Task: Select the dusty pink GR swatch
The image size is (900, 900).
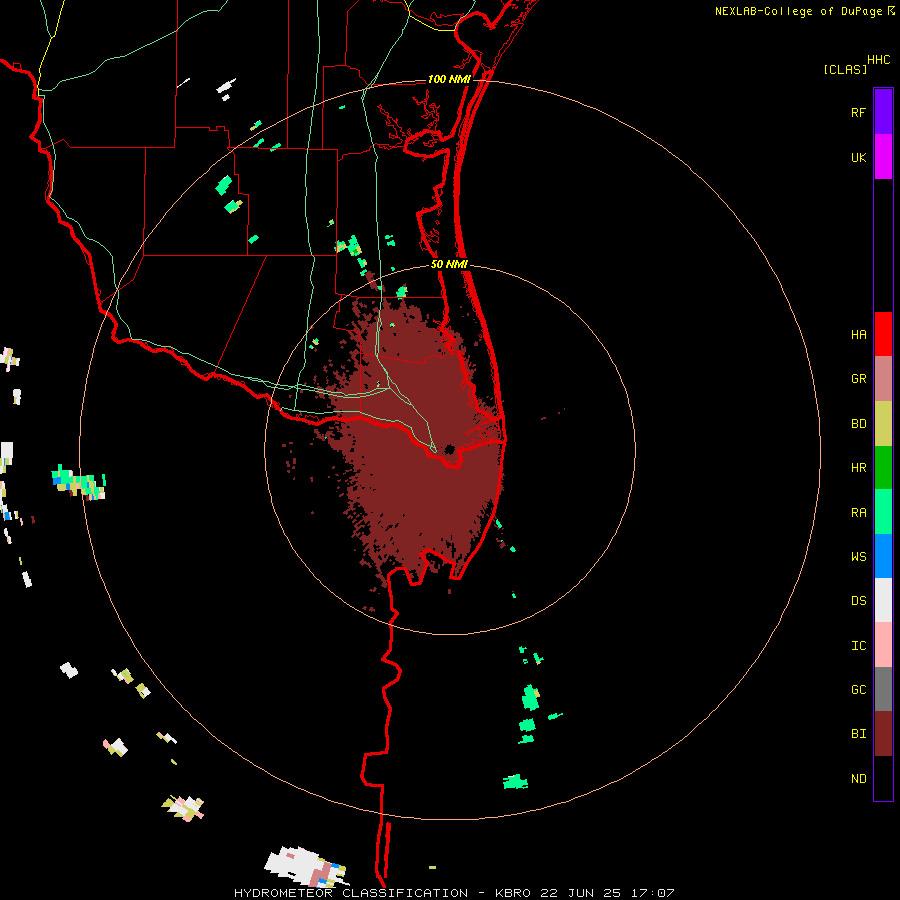Action: pos(883,379)
